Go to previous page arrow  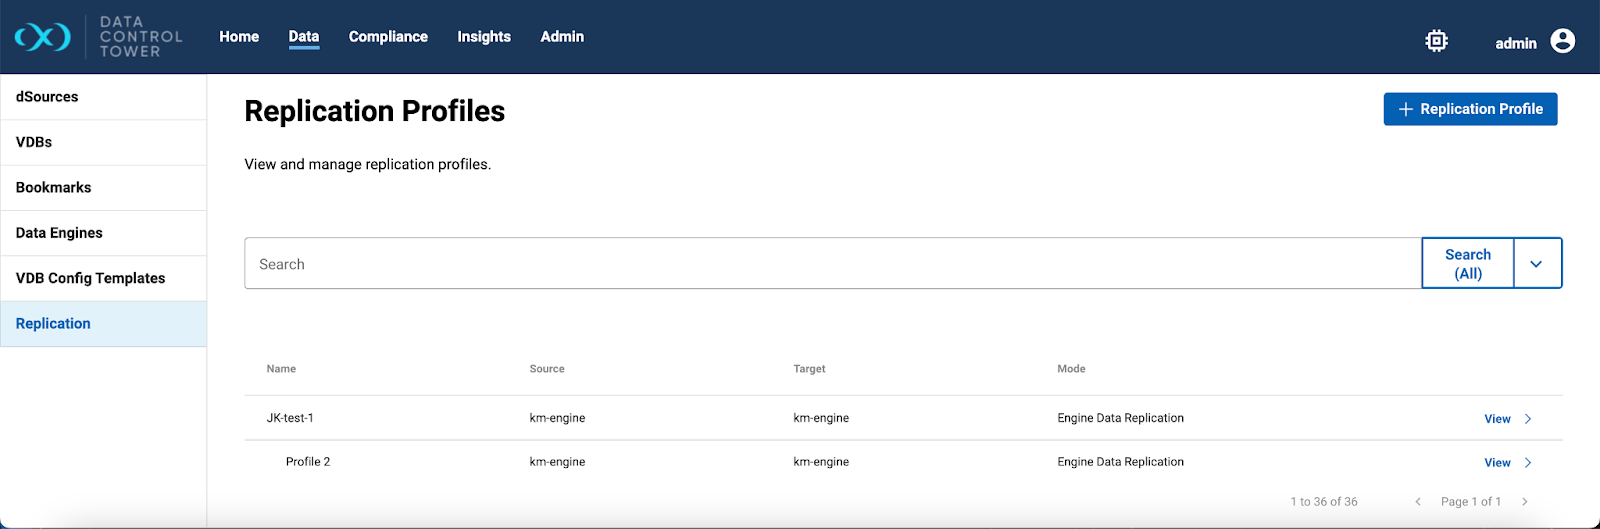click(x=1417, y=502)
